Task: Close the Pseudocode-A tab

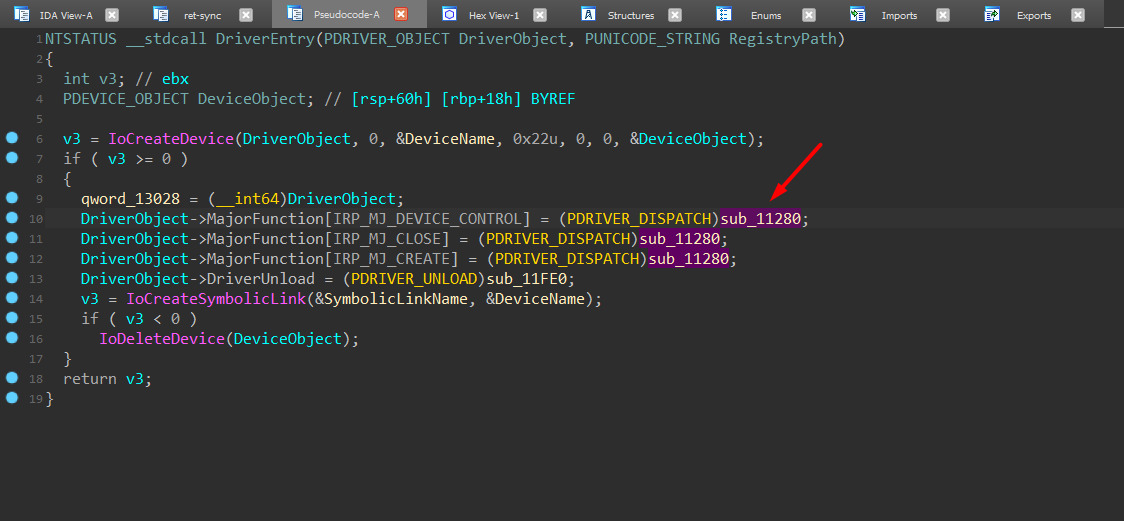Action: (x=401, y=15)
